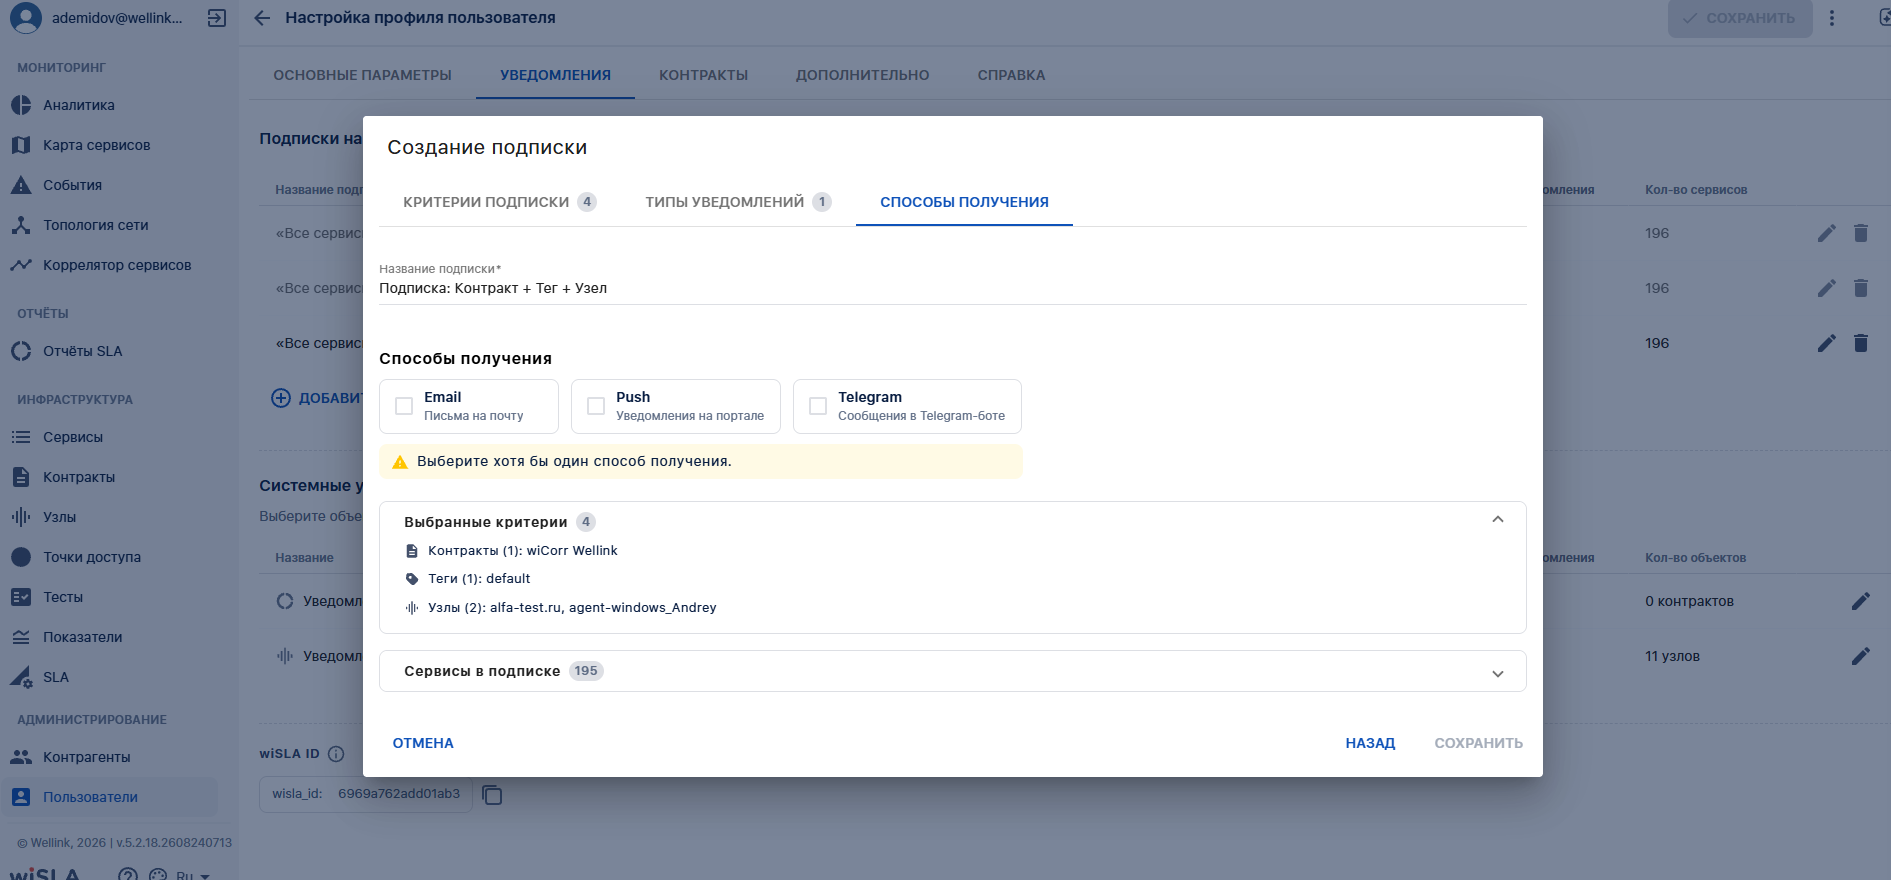The width and height of the screenshot is (1891, 880).
Task: Switch to Типы уведомлений tab
Action: point(738,202)
